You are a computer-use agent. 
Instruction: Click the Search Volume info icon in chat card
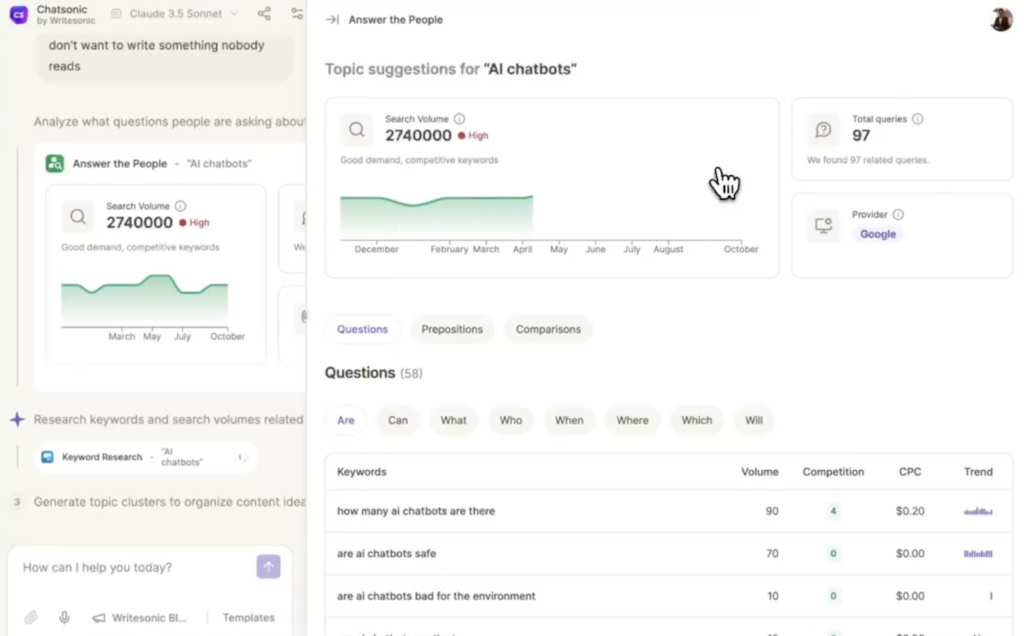(180, 206)
